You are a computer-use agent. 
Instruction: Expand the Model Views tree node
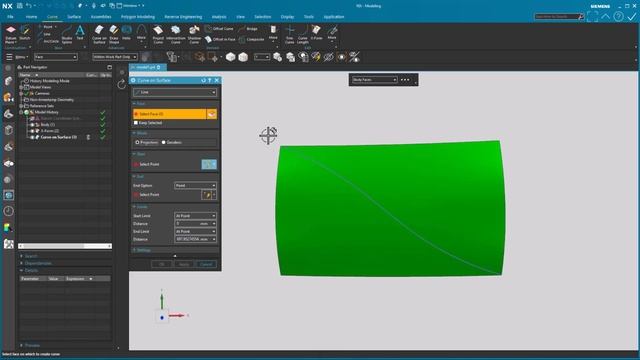[x=21, y=87]
